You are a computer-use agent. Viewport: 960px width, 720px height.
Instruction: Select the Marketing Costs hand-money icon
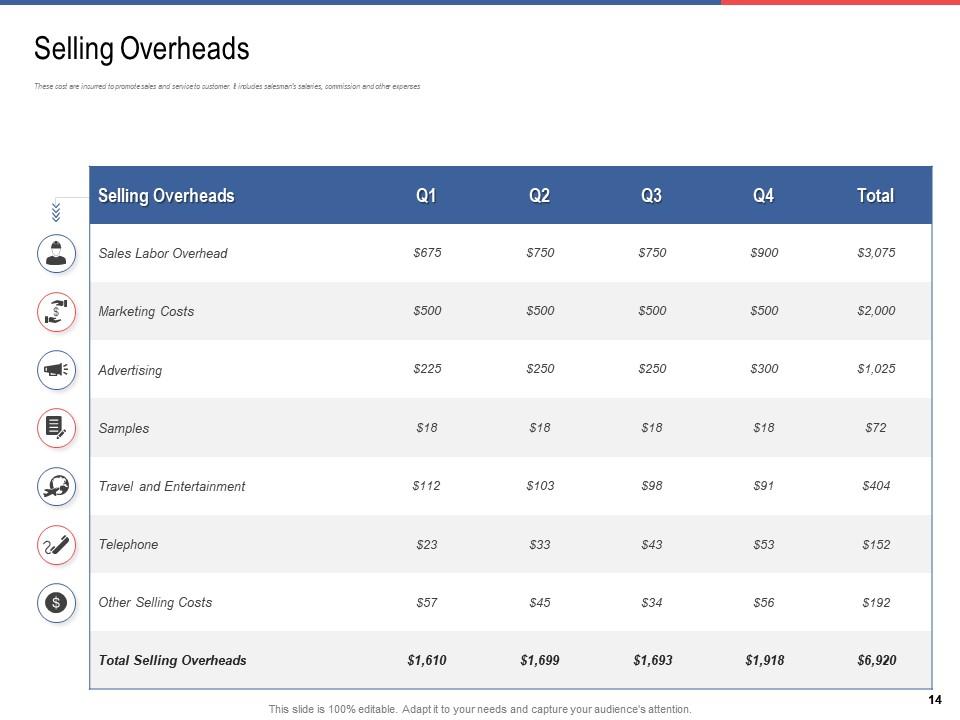(x=56, y=312)
